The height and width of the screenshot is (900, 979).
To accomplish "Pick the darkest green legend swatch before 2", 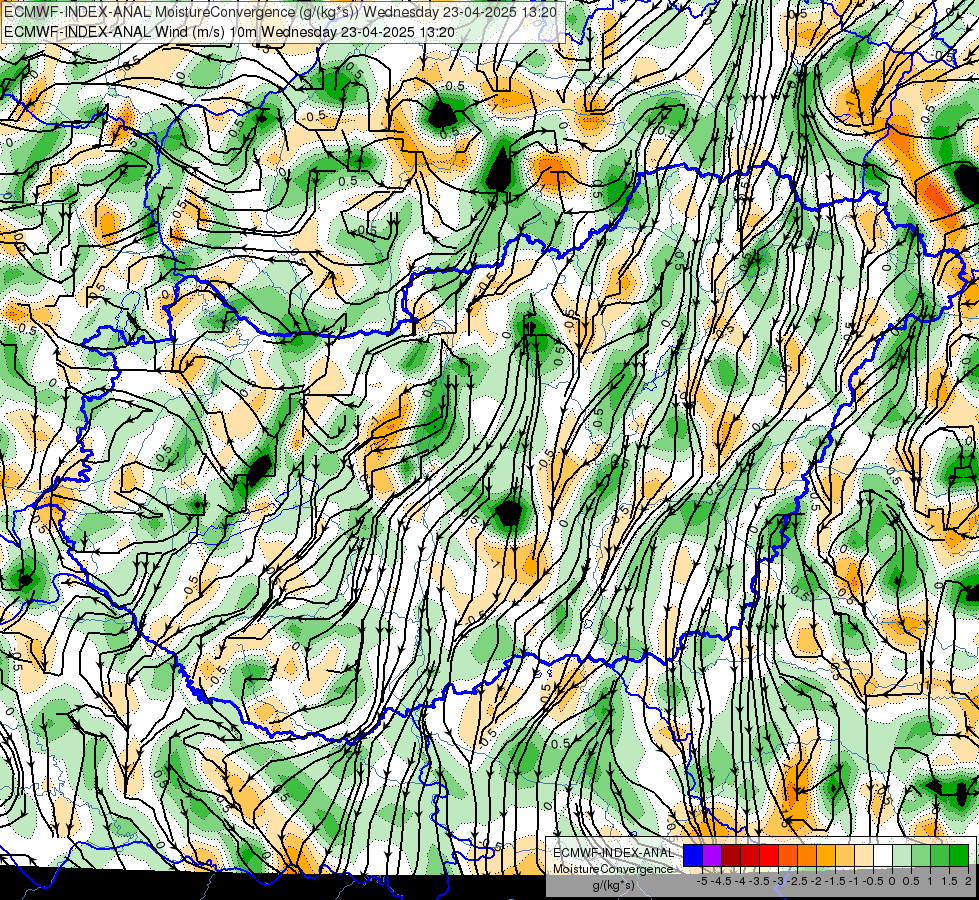I will [959, 855].
